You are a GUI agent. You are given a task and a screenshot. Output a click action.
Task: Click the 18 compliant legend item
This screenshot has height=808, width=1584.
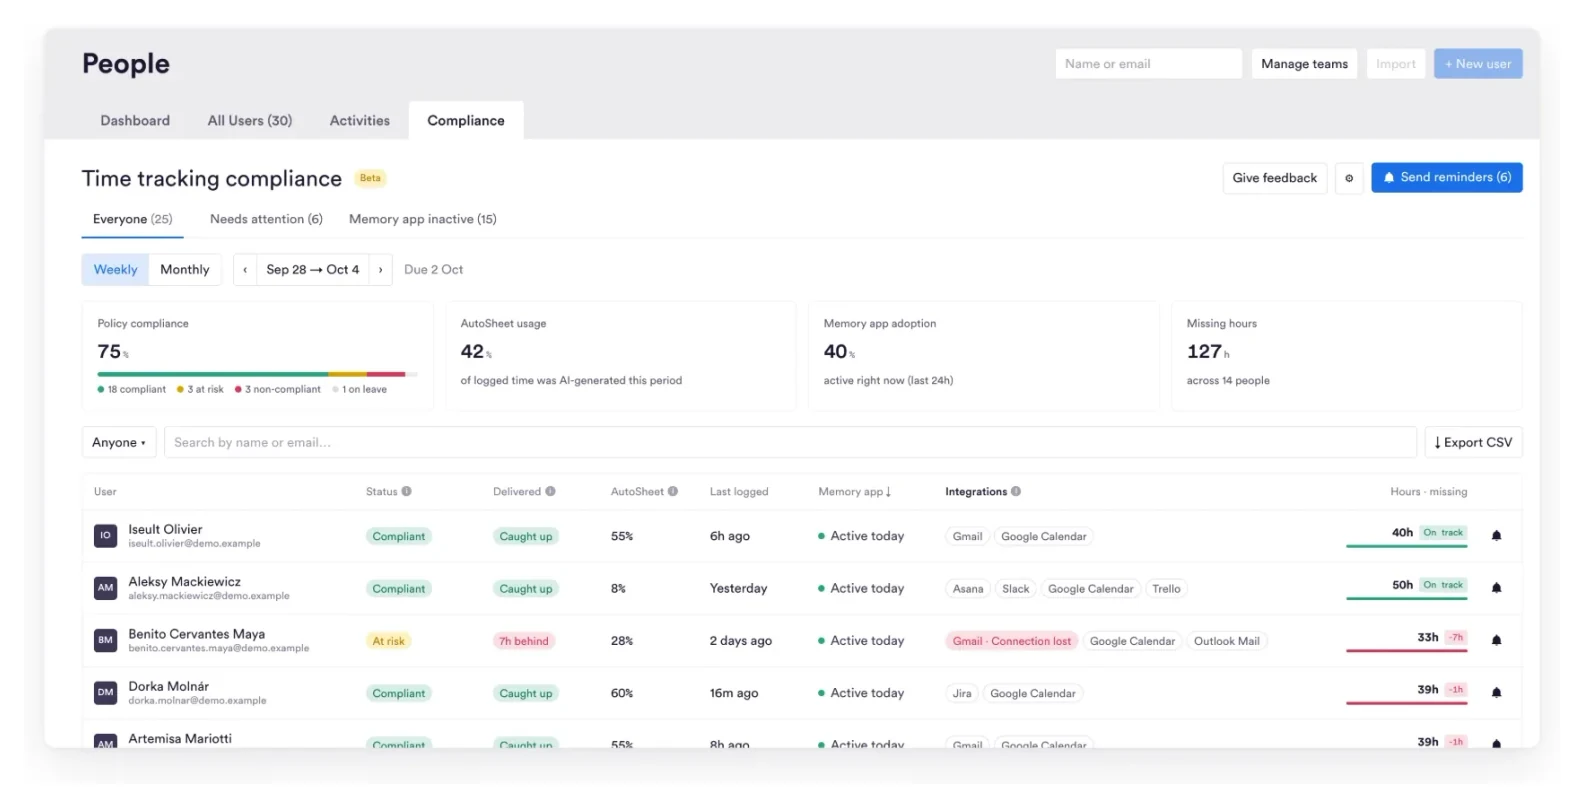point(131,390)
